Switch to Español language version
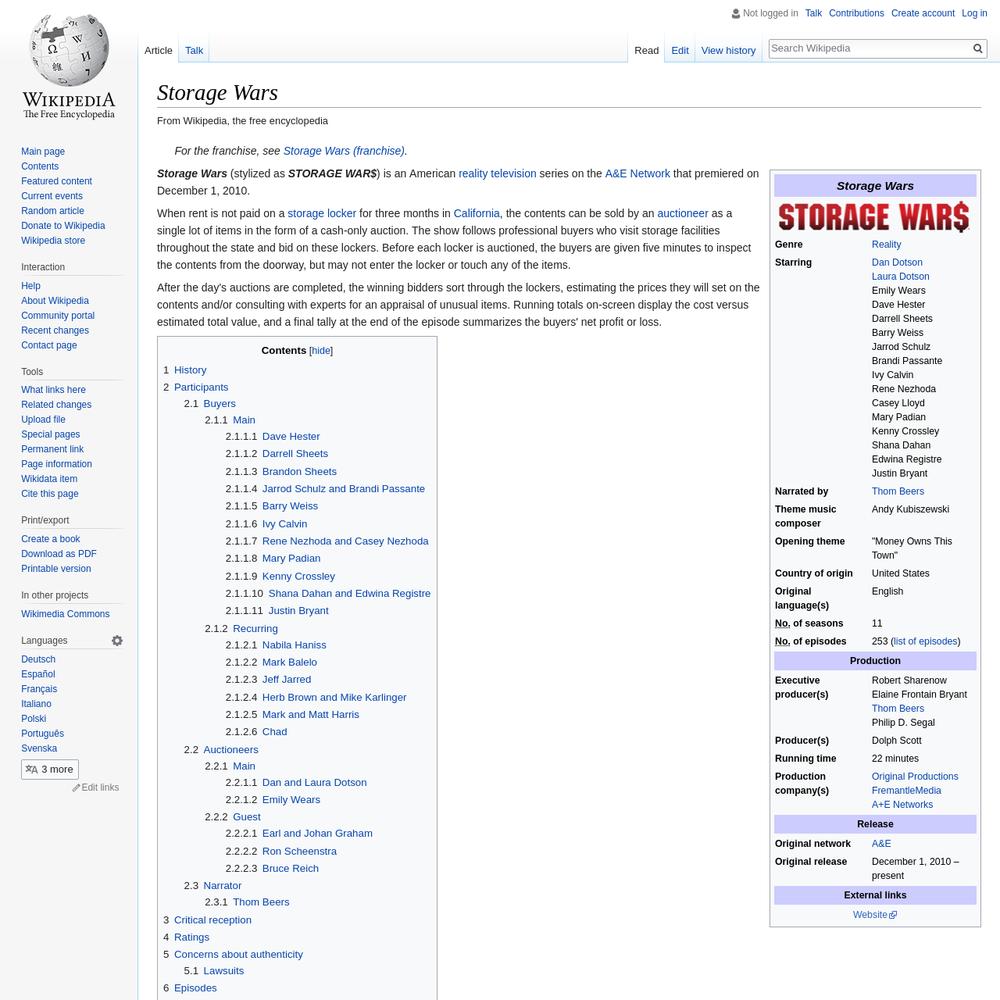 click(38, 674)
